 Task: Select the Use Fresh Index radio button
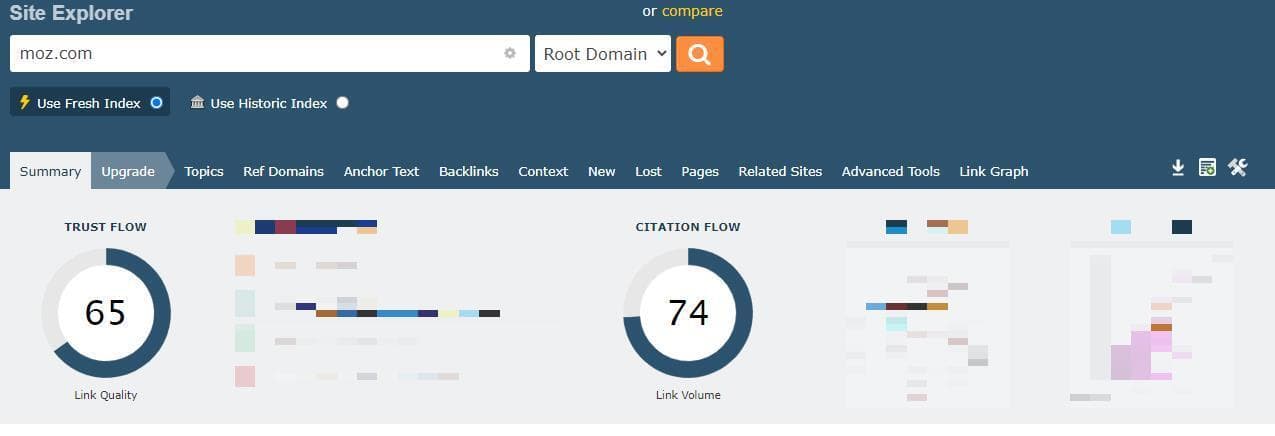[x=156, y=103]
